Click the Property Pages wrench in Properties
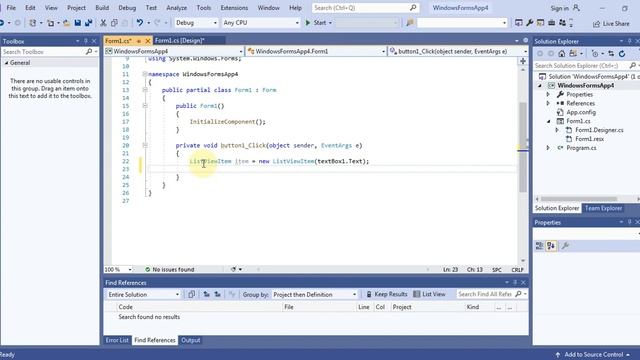The image size is (640, 360). [x=565, y=246]
